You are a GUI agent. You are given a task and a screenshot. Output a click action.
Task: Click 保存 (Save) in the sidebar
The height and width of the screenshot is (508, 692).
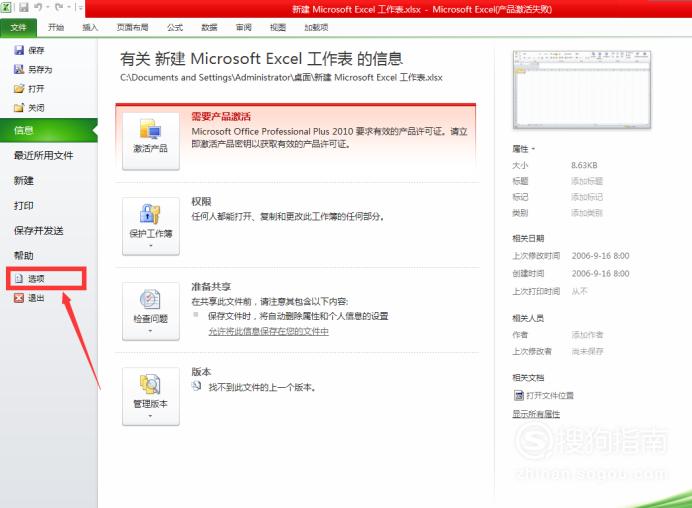click(x=29, y=50)
